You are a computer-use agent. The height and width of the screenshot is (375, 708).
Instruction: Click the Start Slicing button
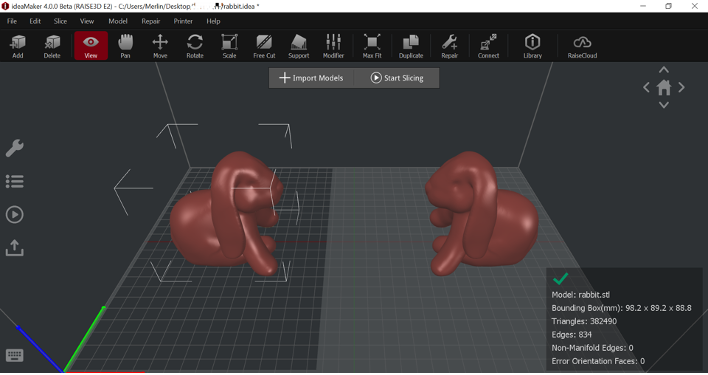coord(397,78)
